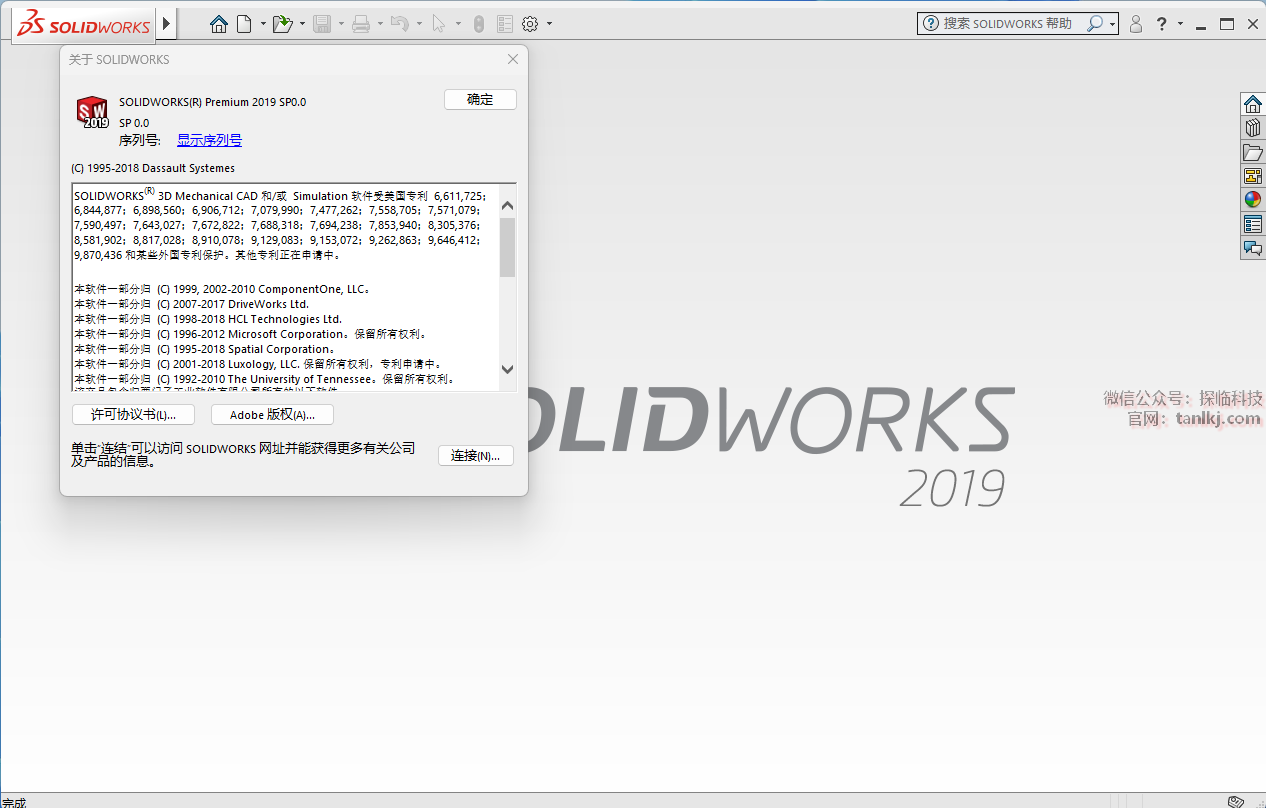Click the user login profile icon

click(x=1135, y=24)
